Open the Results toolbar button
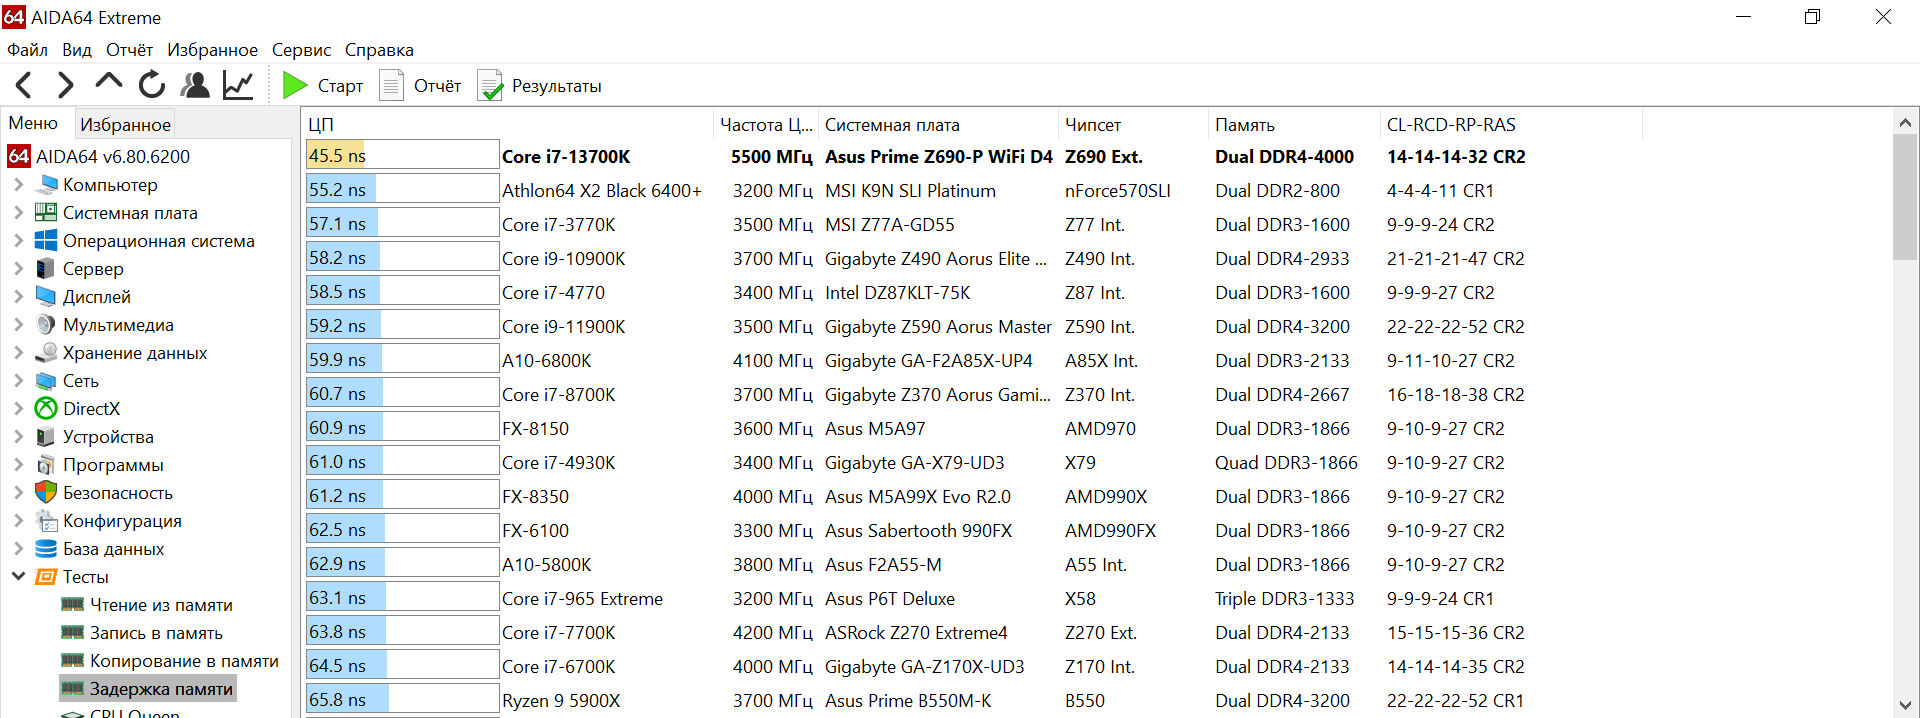The image size is (1920, 718). pos(540,86)
